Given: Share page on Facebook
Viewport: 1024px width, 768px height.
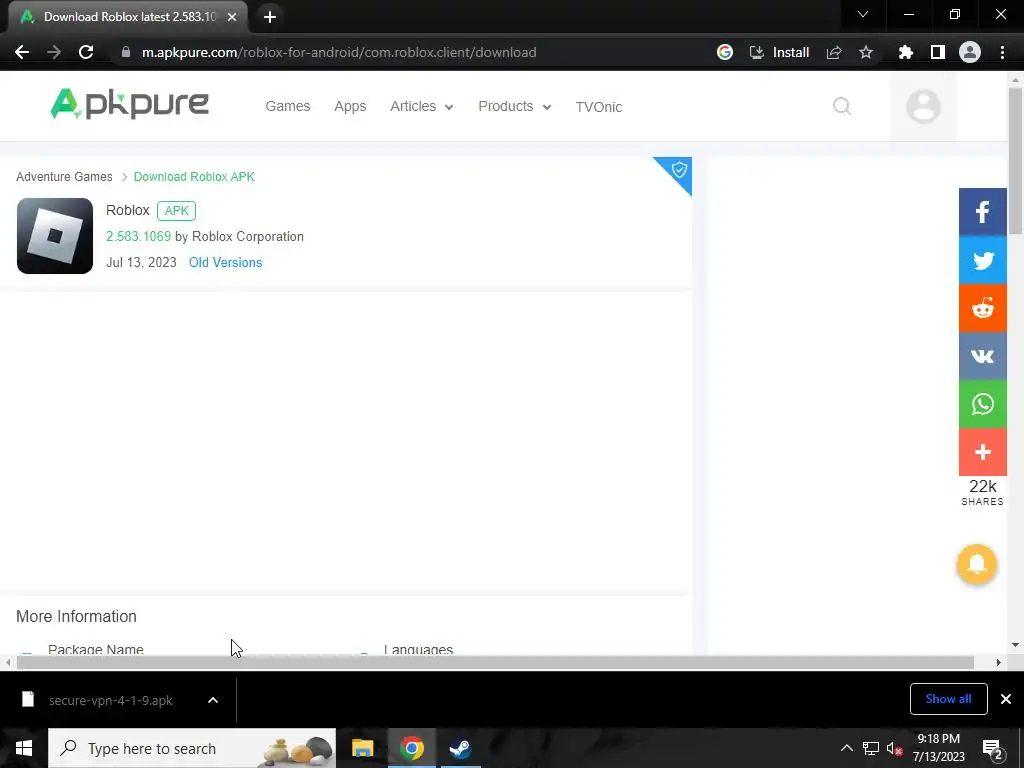Looking at the screenshot, I should (x=982, y=212).
